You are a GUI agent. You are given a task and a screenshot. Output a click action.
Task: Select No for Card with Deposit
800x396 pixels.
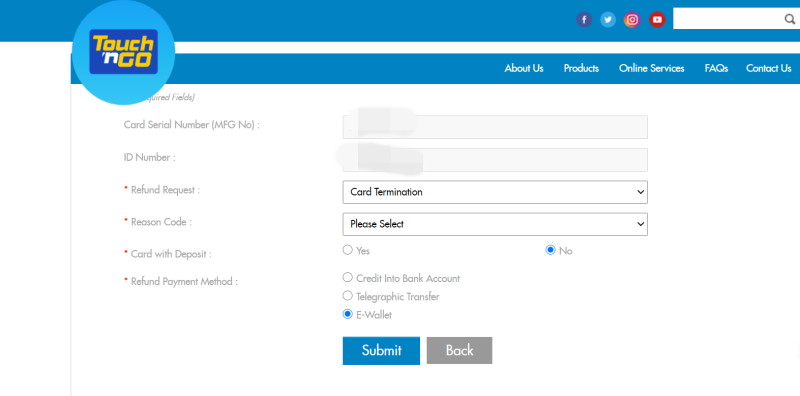(550, 250)
